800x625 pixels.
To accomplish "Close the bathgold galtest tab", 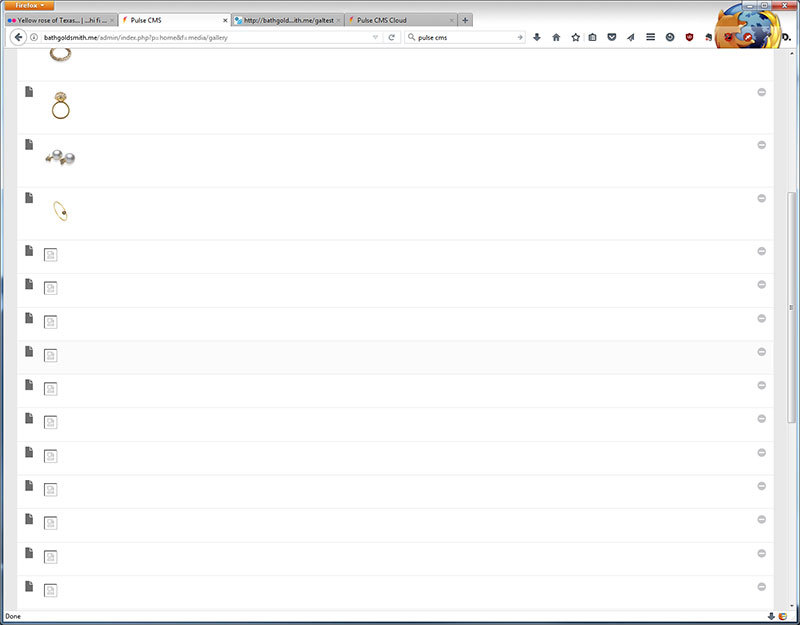I will [338, 20].
